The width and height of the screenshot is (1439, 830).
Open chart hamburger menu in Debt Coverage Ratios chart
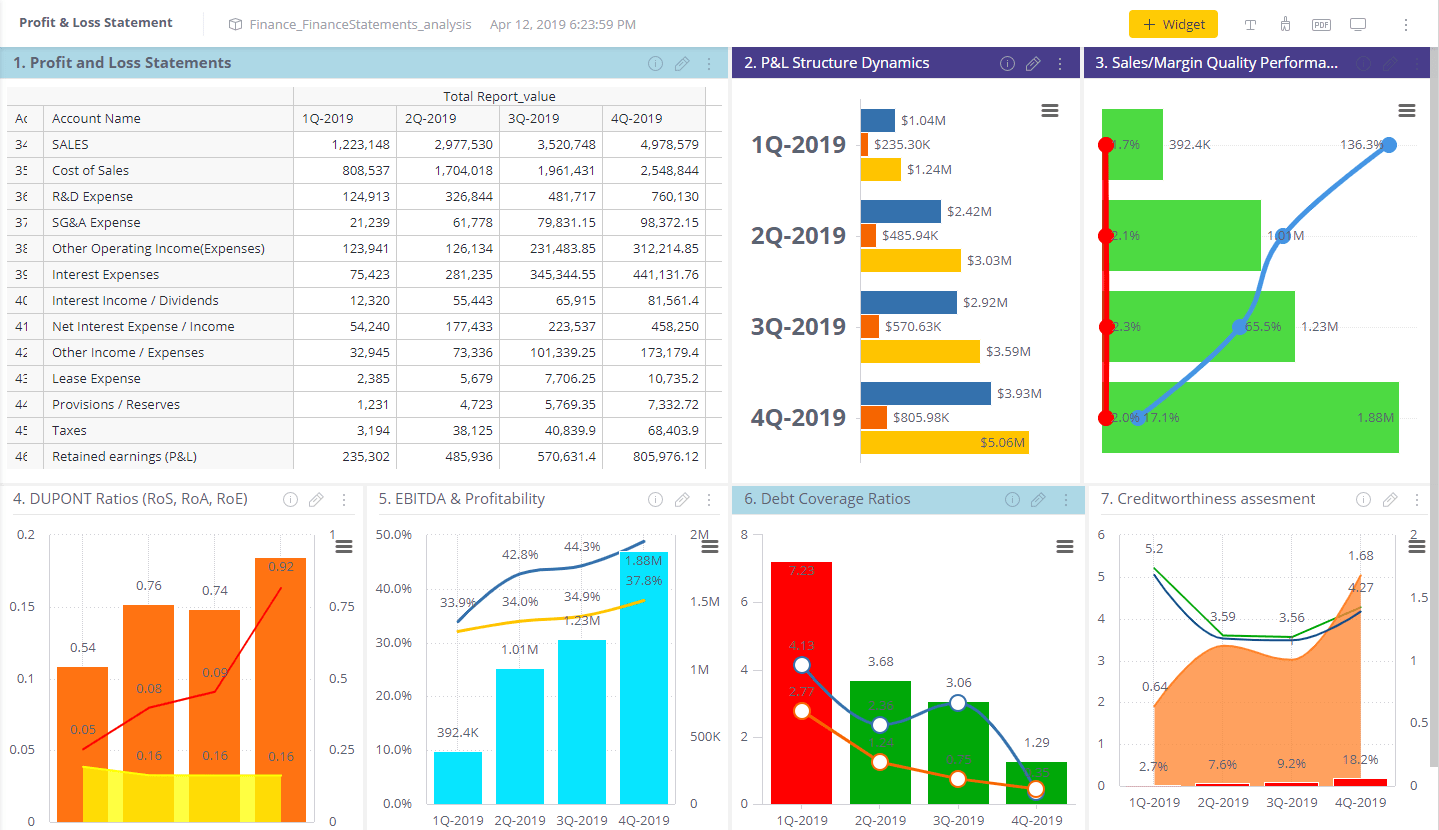(1065, 546)
